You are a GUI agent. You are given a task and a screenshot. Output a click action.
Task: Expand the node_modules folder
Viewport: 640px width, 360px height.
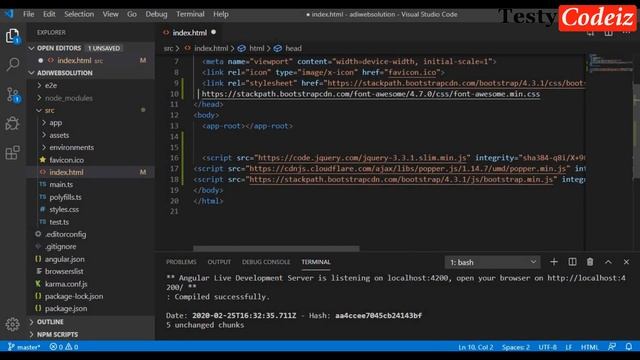69,98
